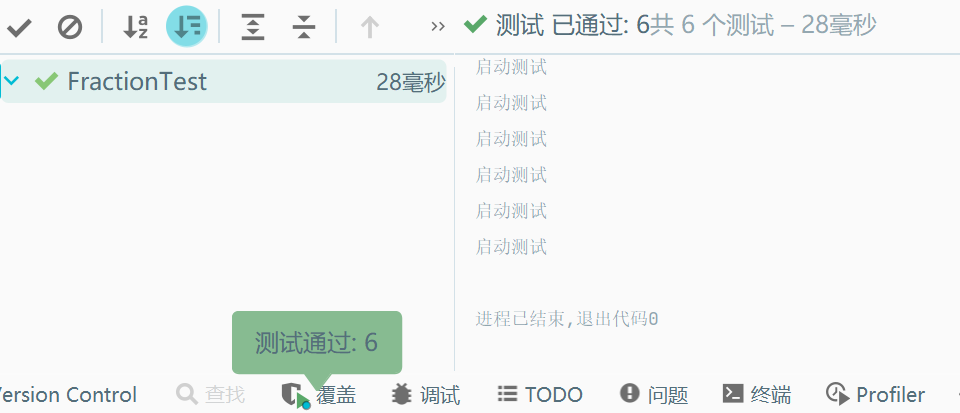Toggle sort by duration button
Screen dimensions: 960x413
click(x=187, y=26)
